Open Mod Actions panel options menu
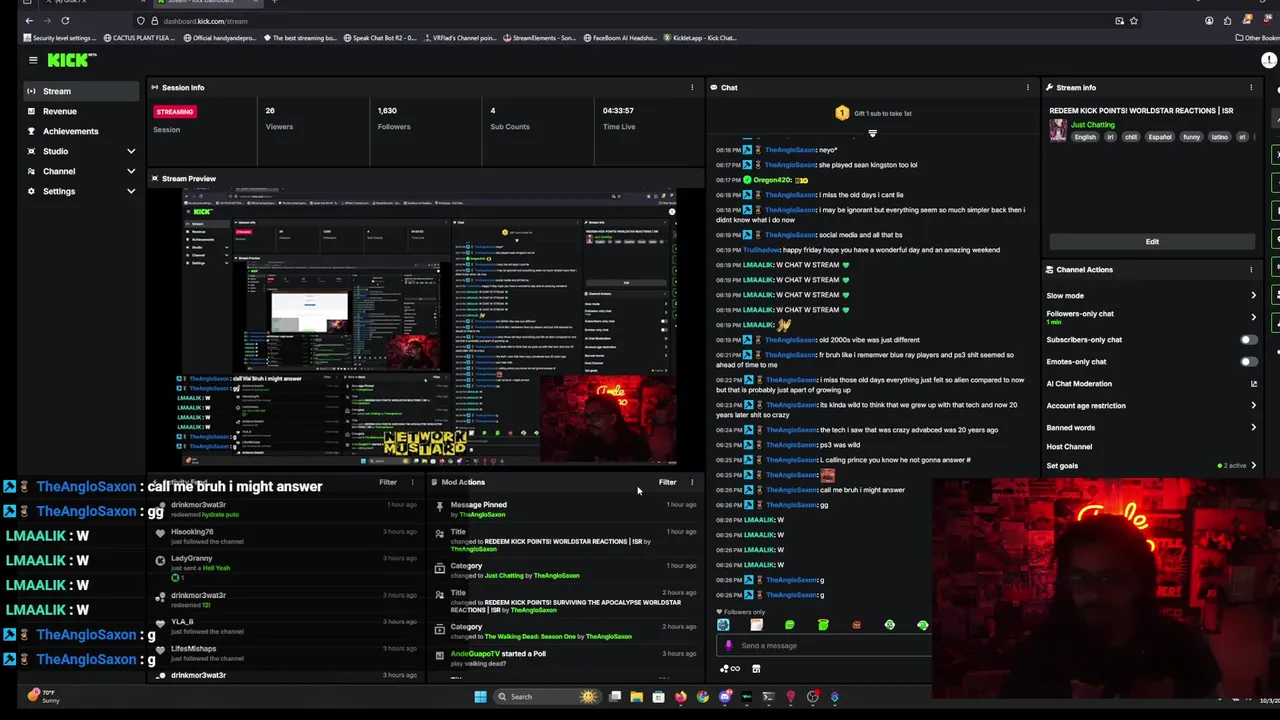The image size is (1280, 720). [692, 482]
